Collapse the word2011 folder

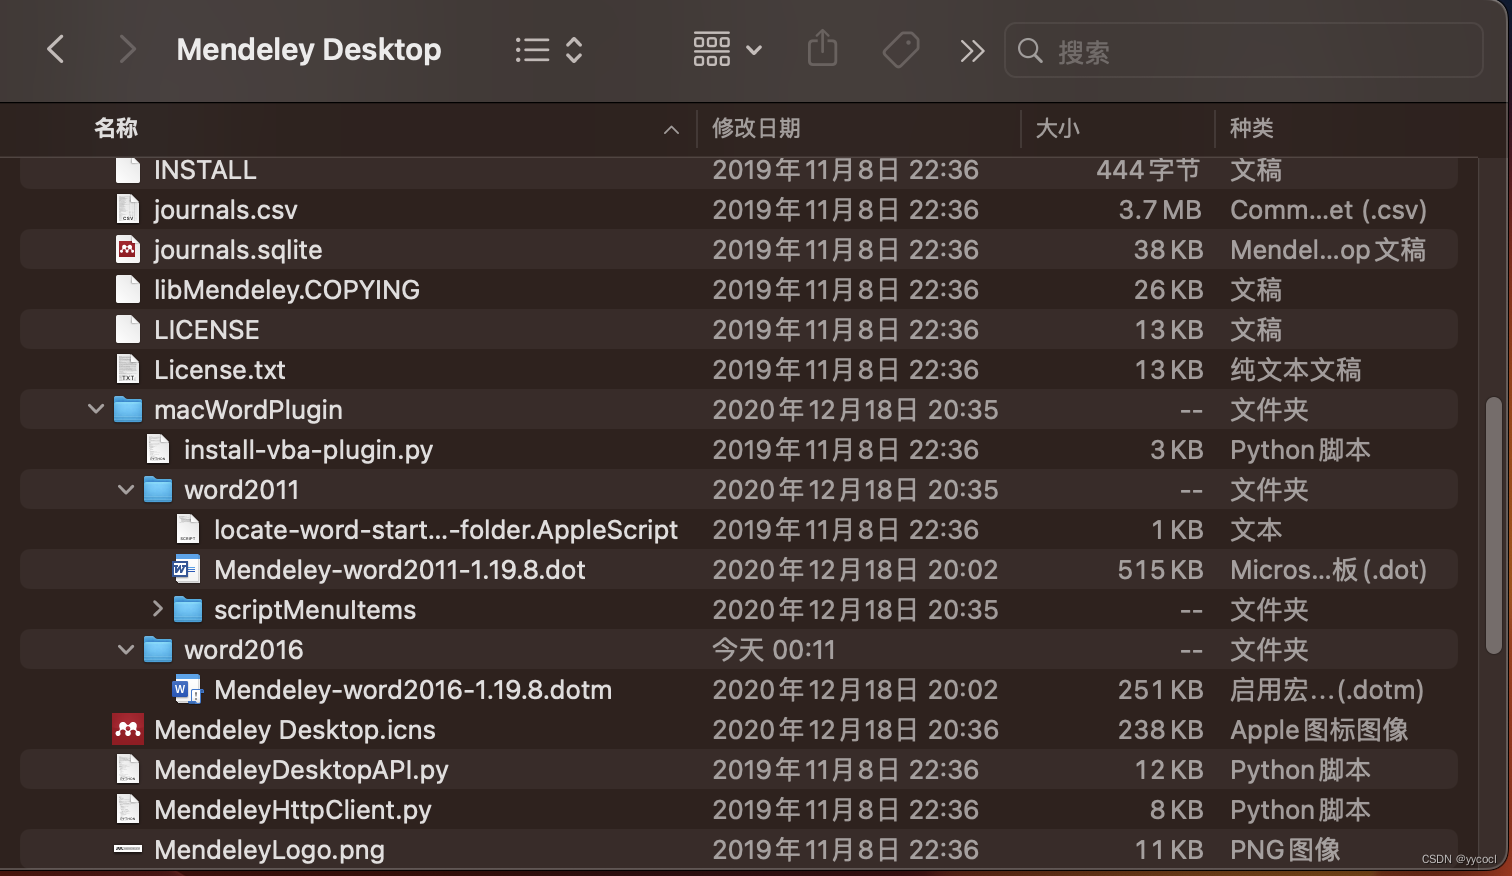pos(126,489)
